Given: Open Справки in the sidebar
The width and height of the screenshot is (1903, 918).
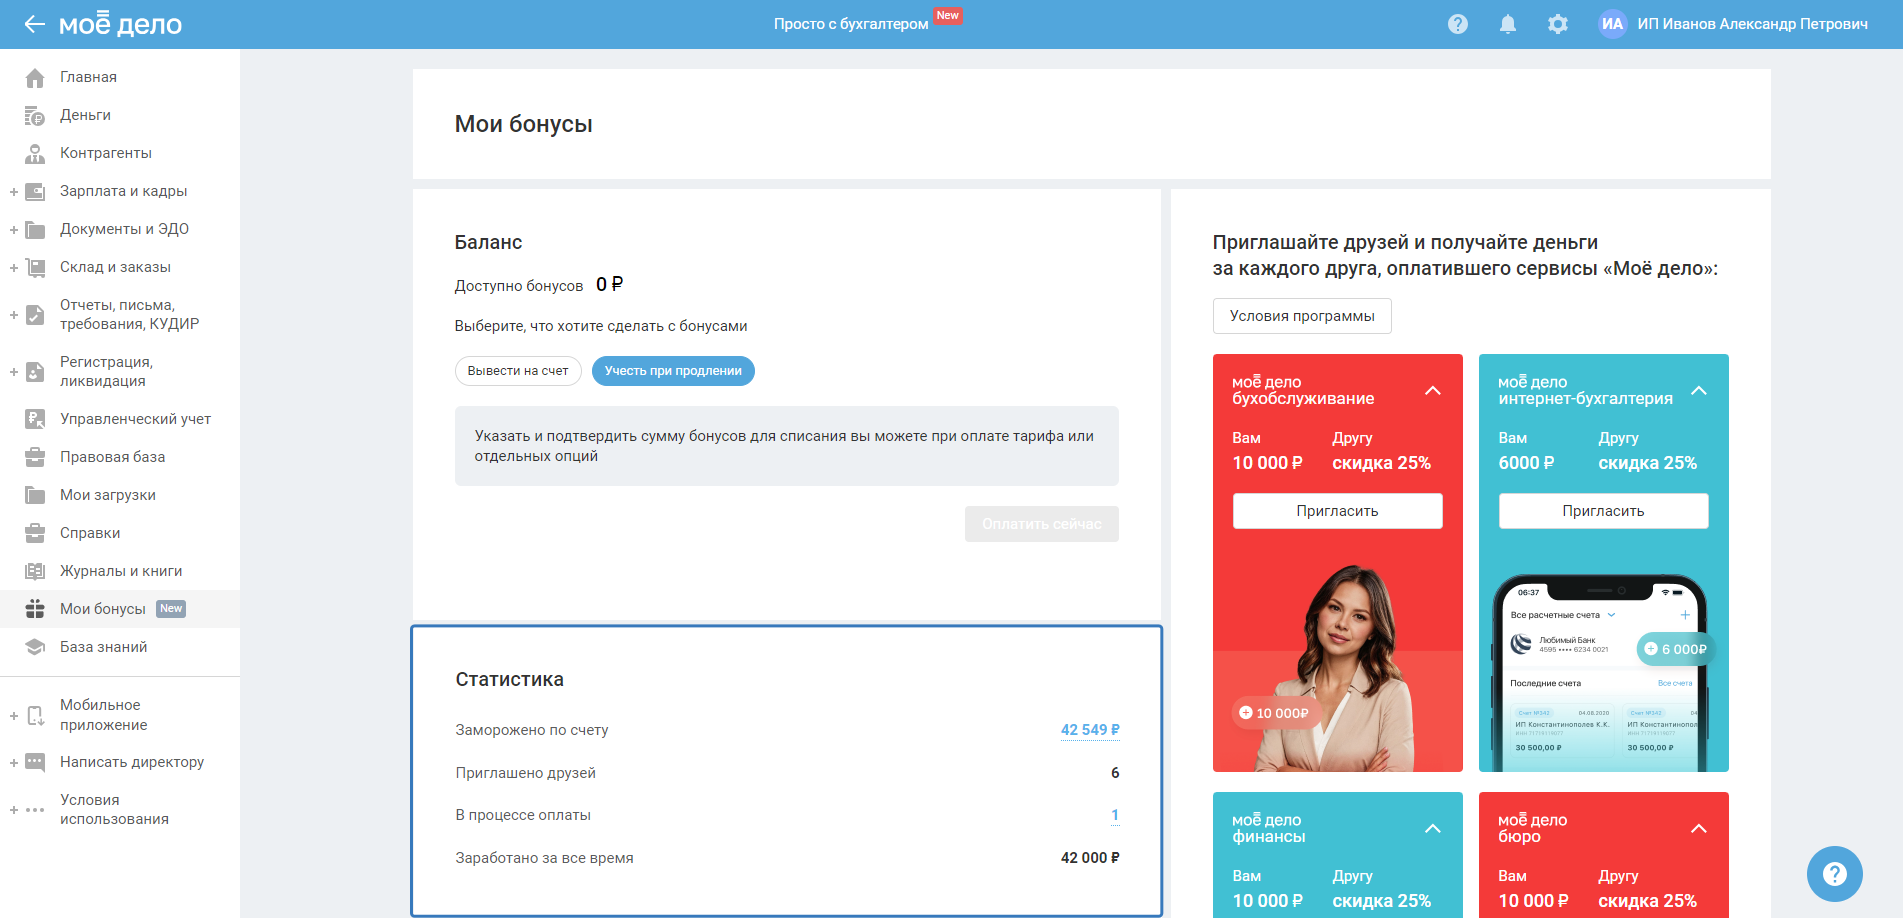Looking at the screenshot, I should pos(90,533).
